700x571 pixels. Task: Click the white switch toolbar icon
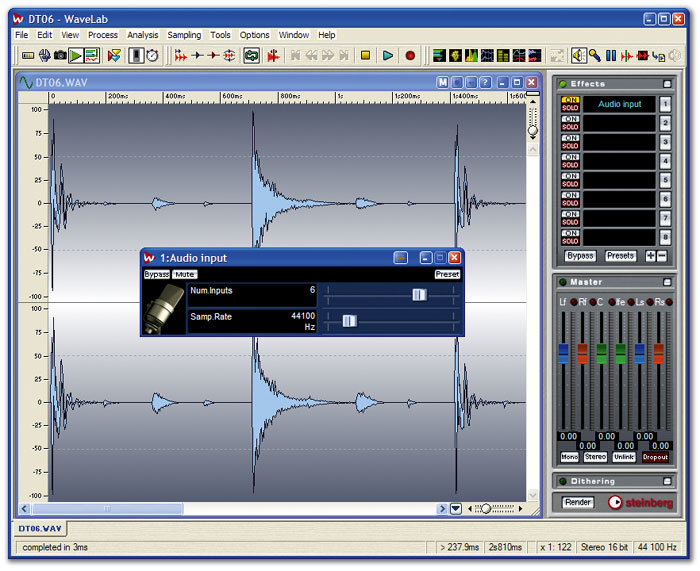click(136, 56)
